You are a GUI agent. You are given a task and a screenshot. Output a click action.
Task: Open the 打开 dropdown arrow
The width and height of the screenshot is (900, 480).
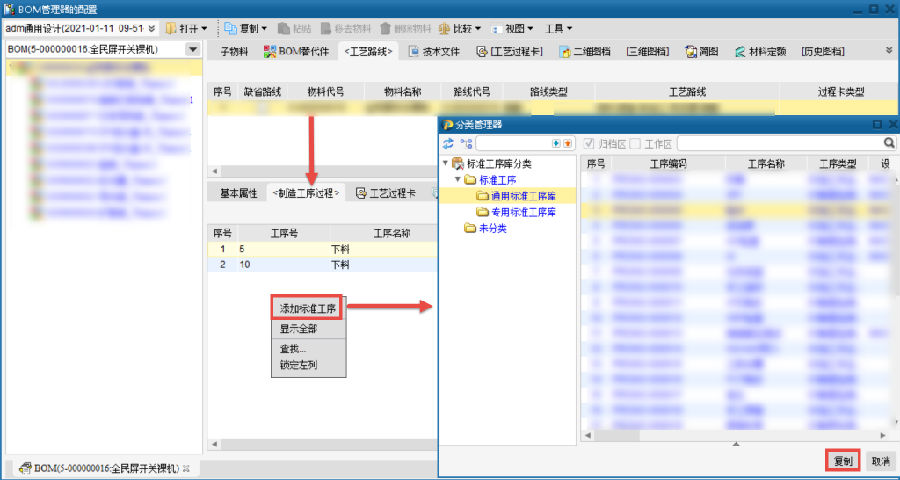(x=204, y=28)
